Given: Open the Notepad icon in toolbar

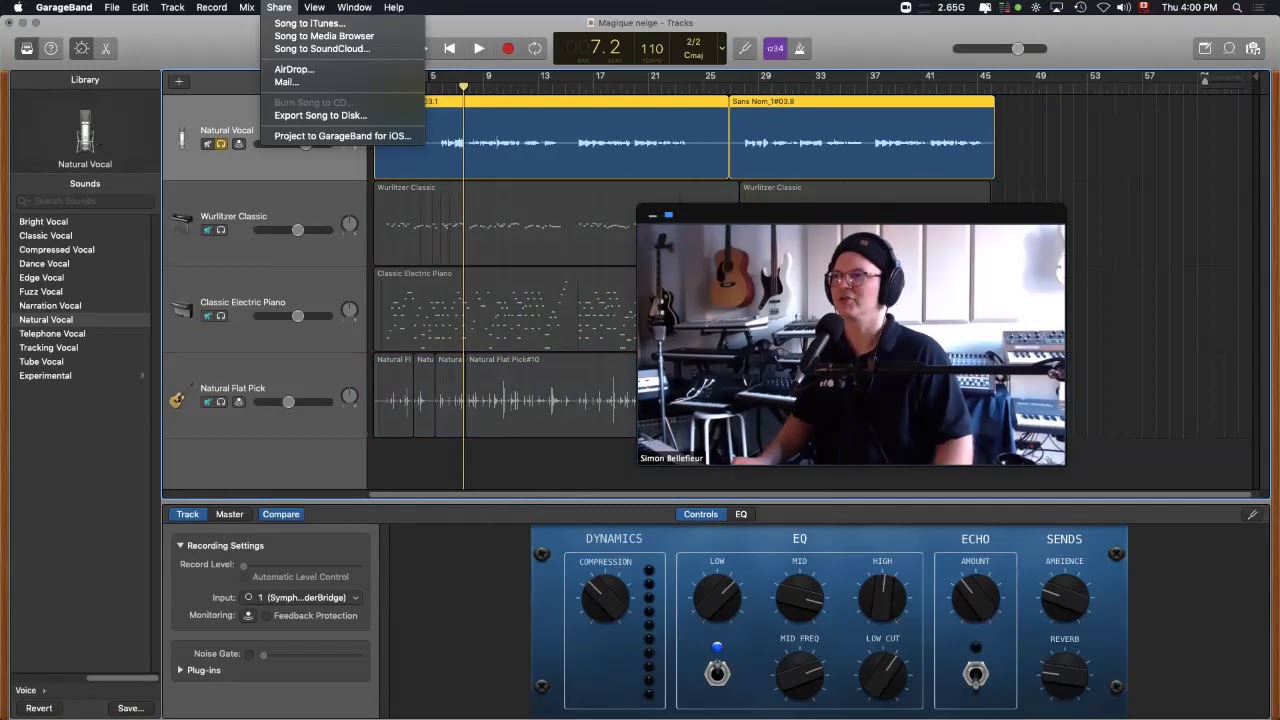Looking at the screenshot, I should click(1205, 48).
